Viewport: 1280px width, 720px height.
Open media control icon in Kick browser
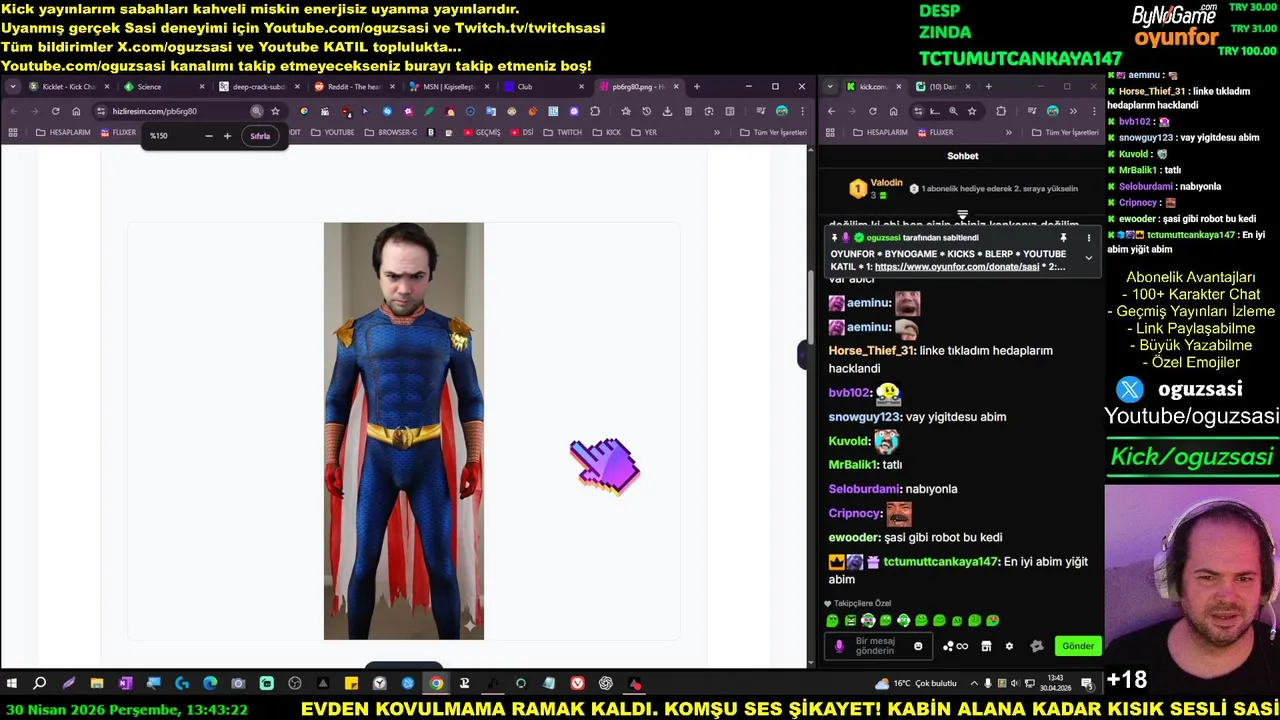(1033, 111)
